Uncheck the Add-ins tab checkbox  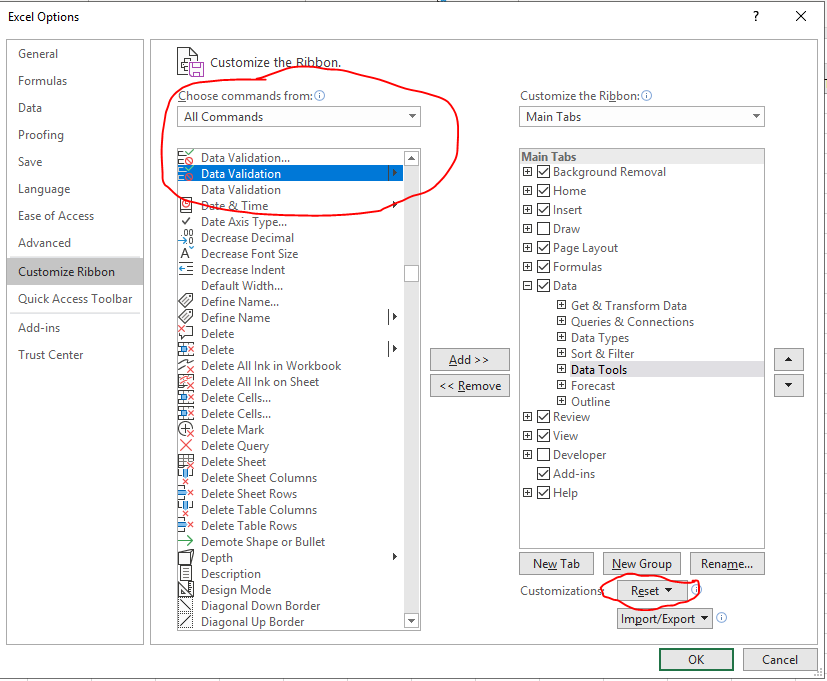[x=543, y=473]
